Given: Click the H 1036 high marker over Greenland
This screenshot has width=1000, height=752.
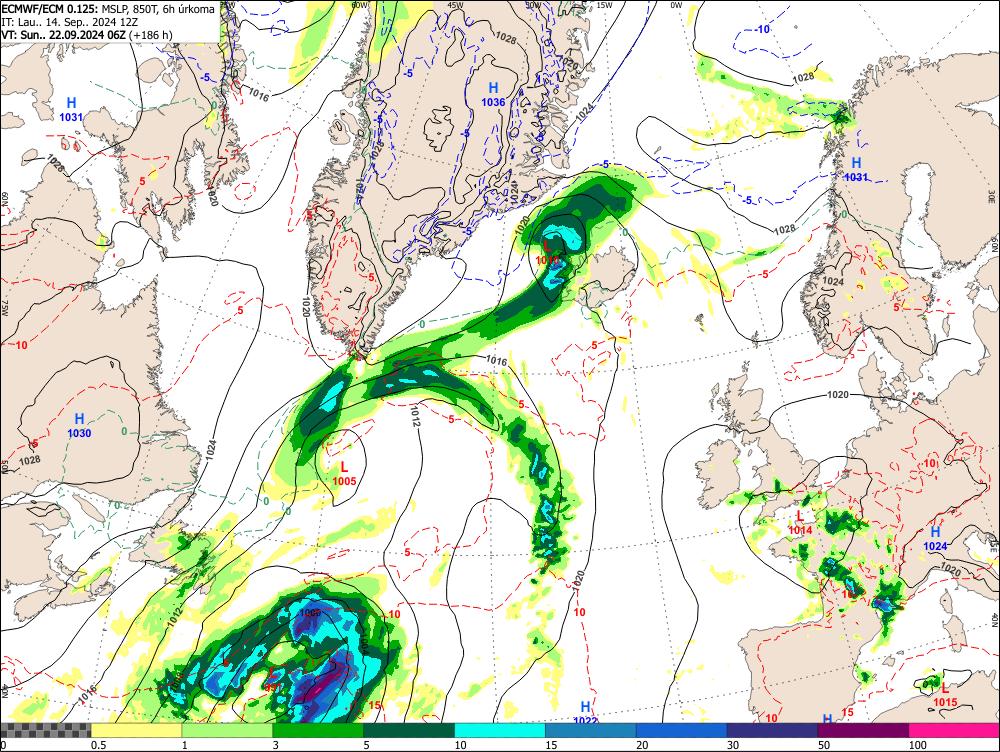Looking at the screenshot, I should tap(493, 94).
